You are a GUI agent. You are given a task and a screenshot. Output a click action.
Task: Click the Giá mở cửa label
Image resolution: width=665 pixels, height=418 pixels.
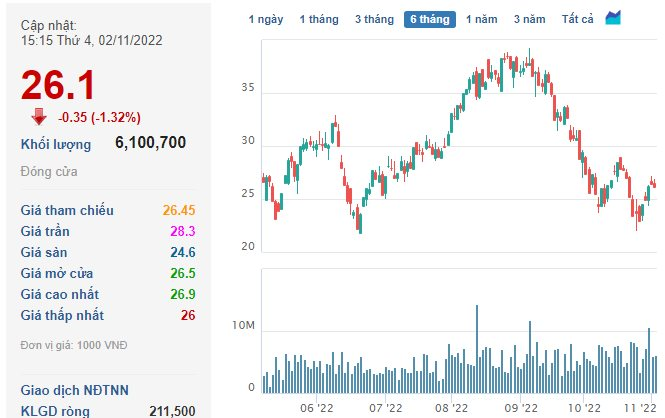(x=60, y=273)
